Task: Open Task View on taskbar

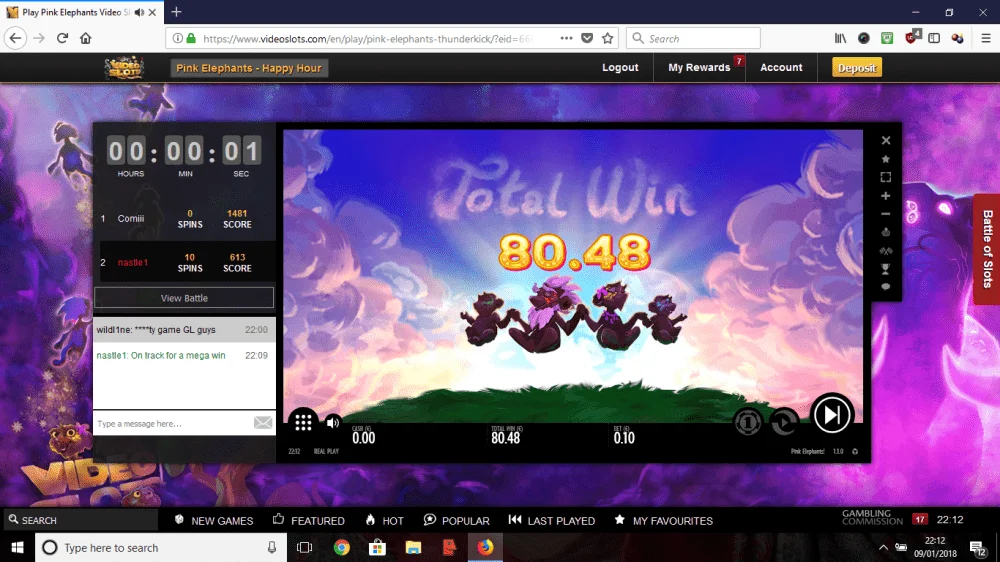Action: pos(305,547)
